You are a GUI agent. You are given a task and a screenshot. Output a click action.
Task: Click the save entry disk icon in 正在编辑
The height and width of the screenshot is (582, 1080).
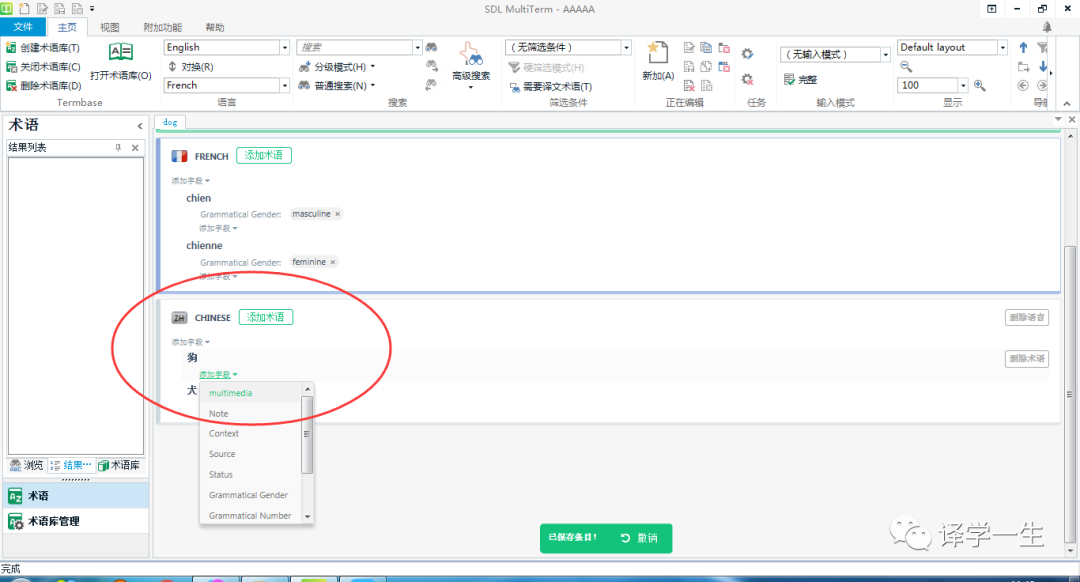click(689, 67)
